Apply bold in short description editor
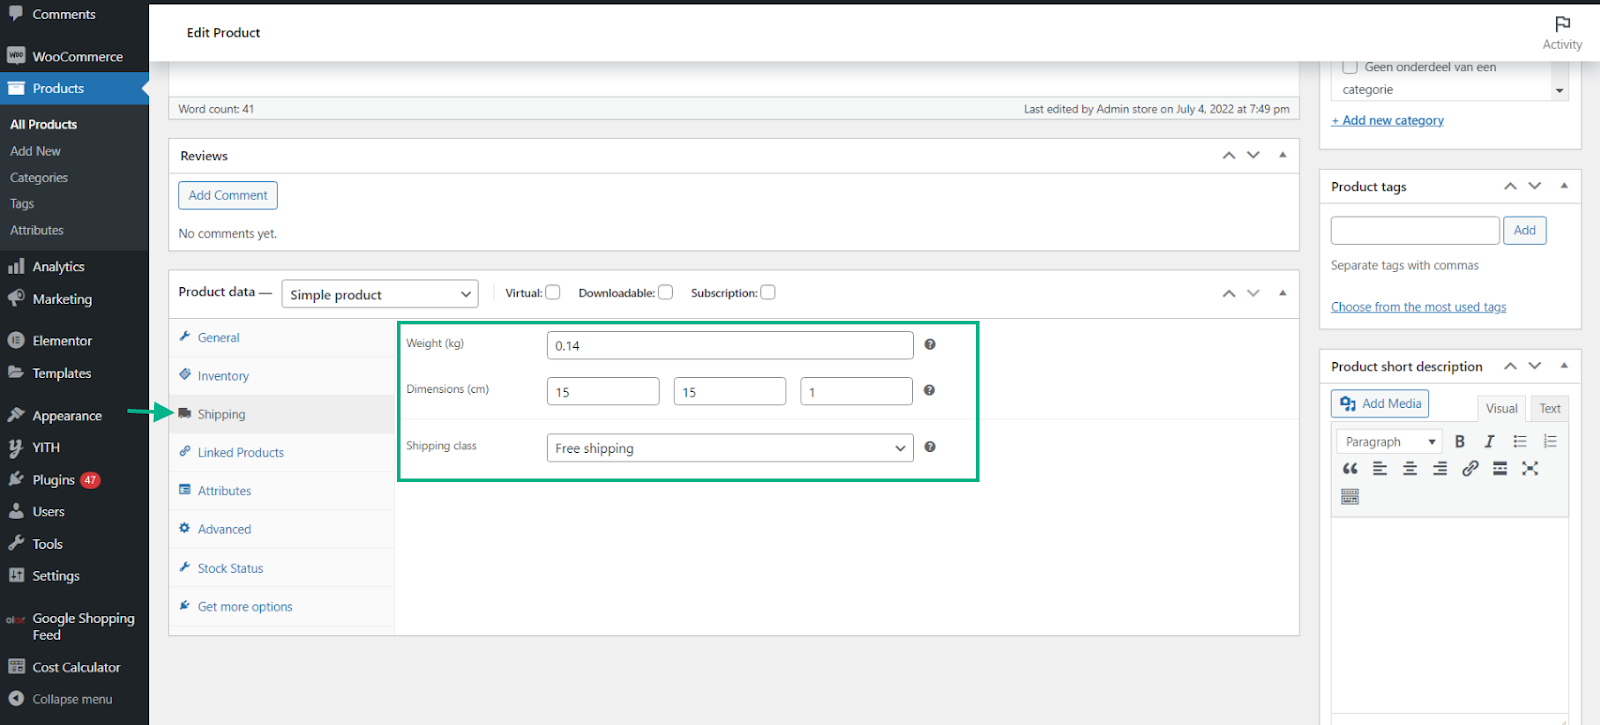This screenshot has height=725, width=1600. pos(1460,441)
